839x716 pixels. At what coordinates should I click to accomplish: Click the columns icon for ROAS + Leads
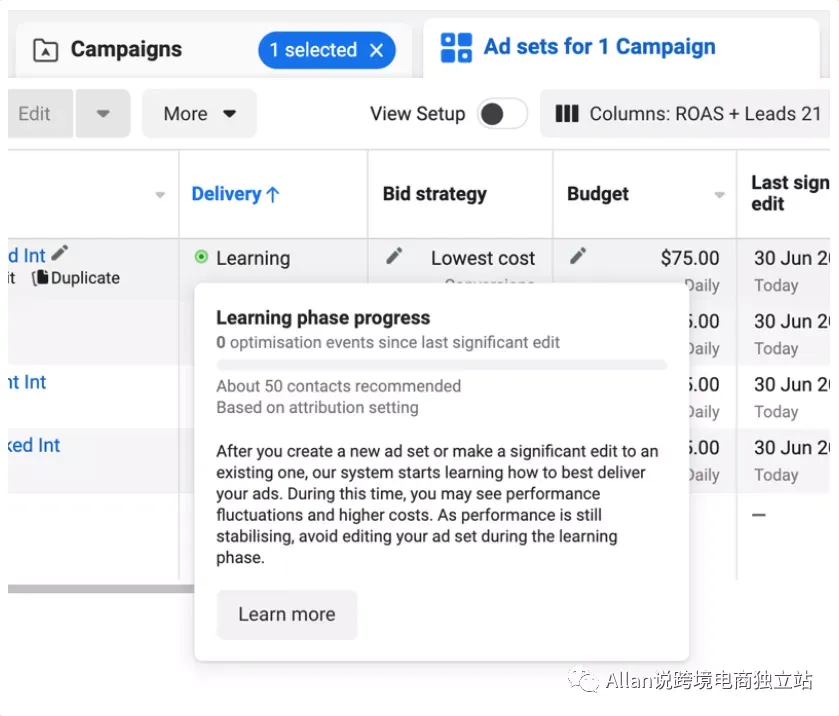coord(567,114)
